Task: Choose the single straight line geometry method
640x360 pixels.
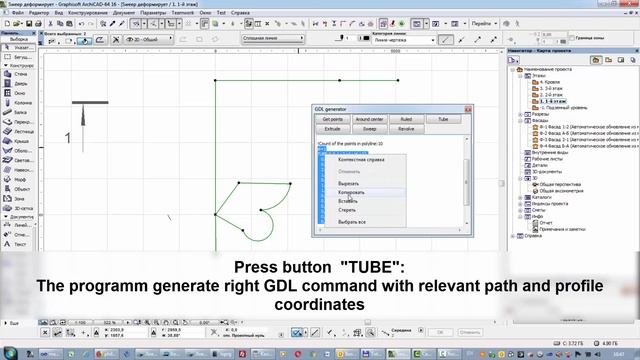Action: point(445,40)
